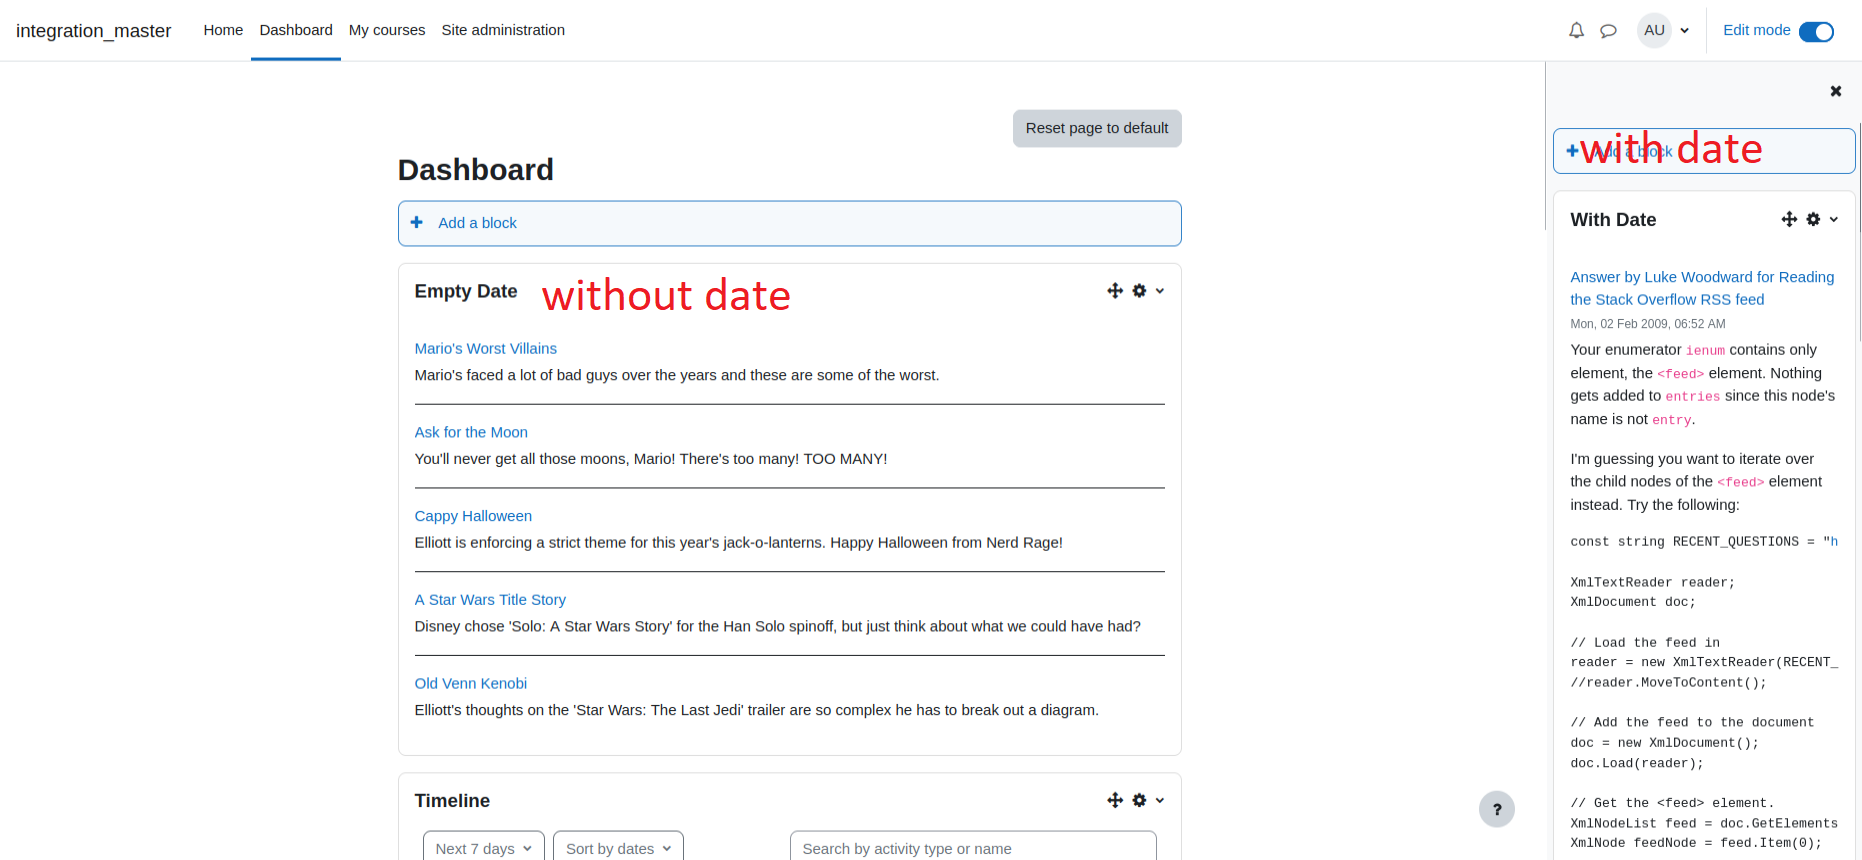Toggle the Edit mode switch

tap(1816, 32)
